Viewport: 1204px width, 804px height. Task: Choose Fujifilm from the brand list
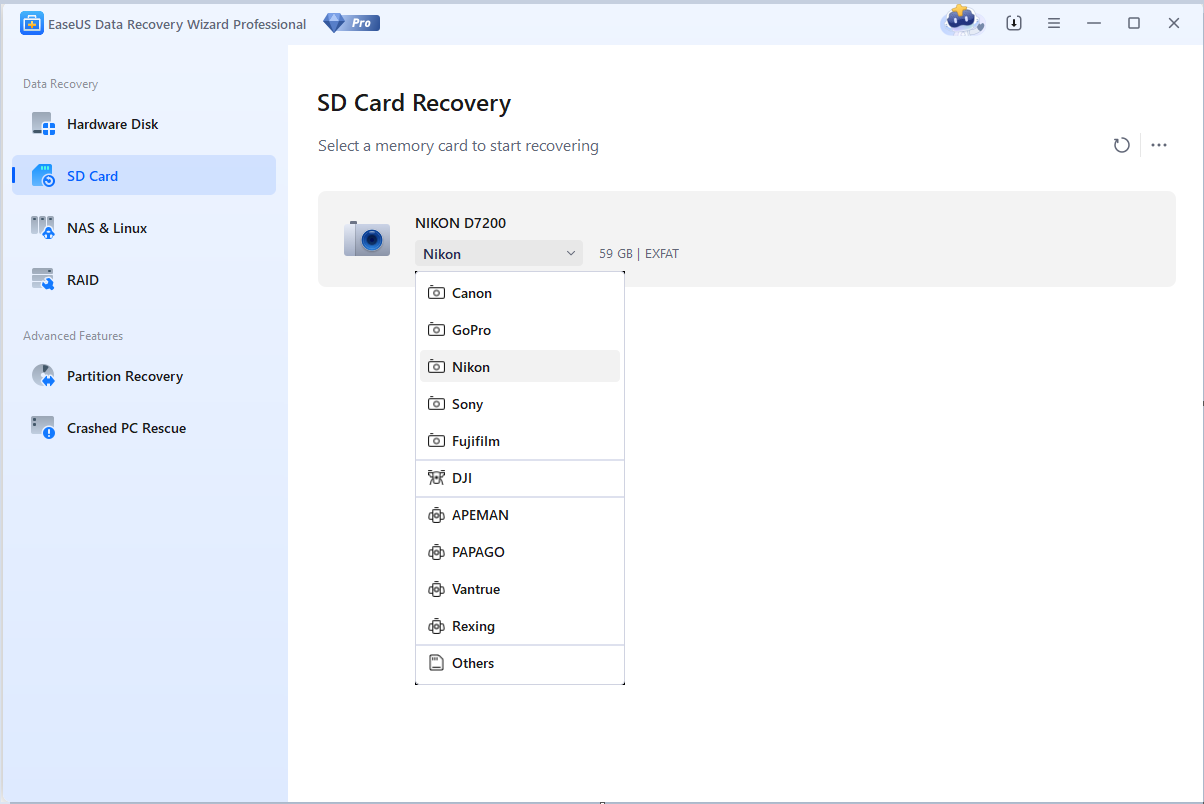[520, 441]
